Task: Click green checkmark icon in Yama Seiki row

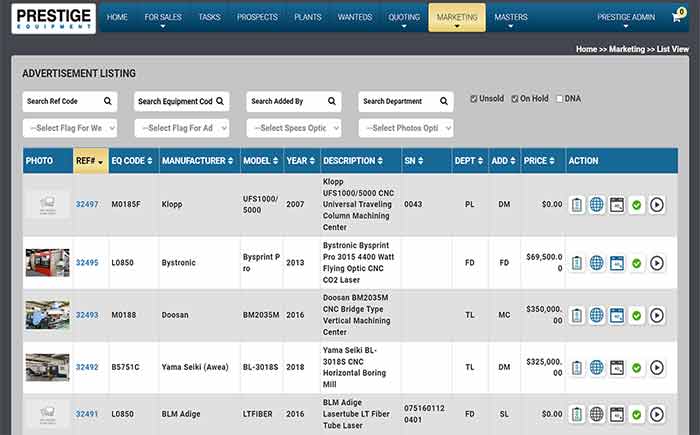Action: point(636,367)
